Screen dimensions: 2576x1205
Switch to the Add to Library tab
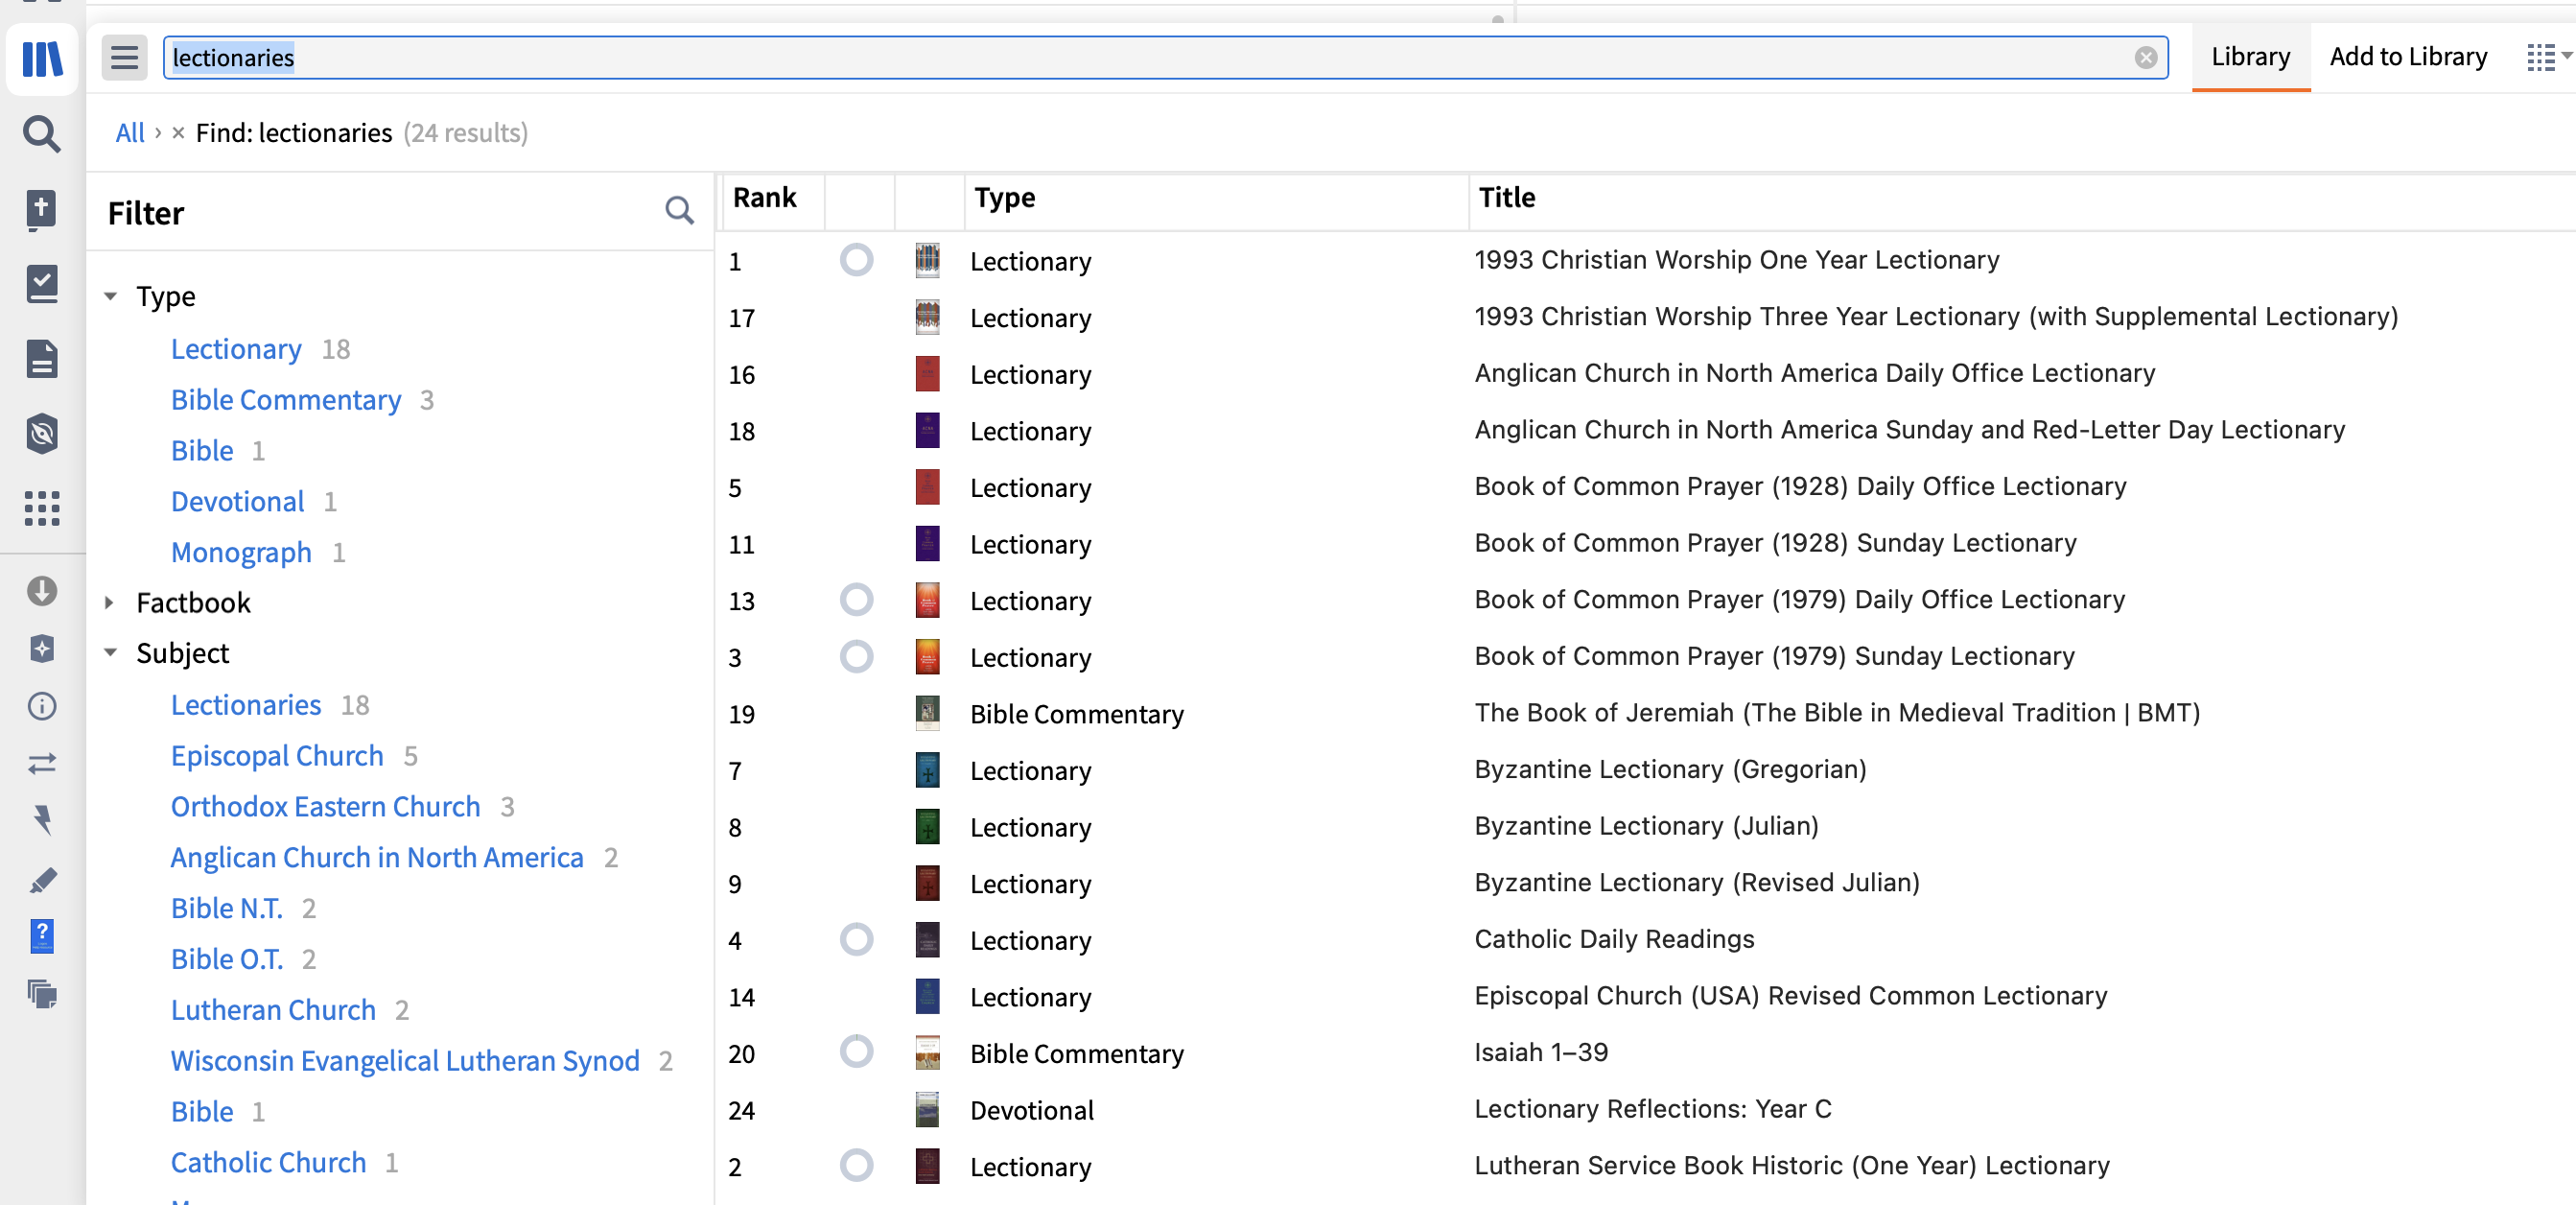pyautogui.click(x=2408, y=57)
